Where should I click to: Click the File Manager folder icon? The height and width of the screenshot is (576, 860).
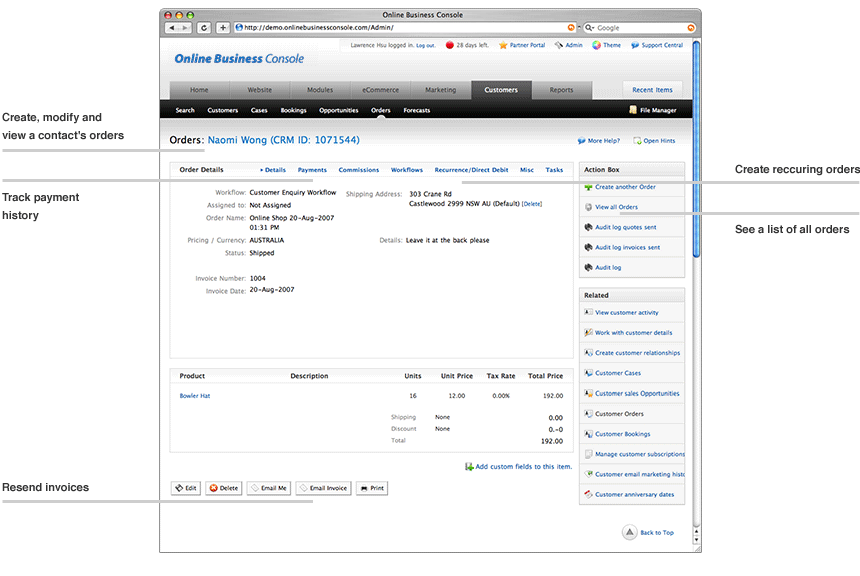[x=633, y=110]
